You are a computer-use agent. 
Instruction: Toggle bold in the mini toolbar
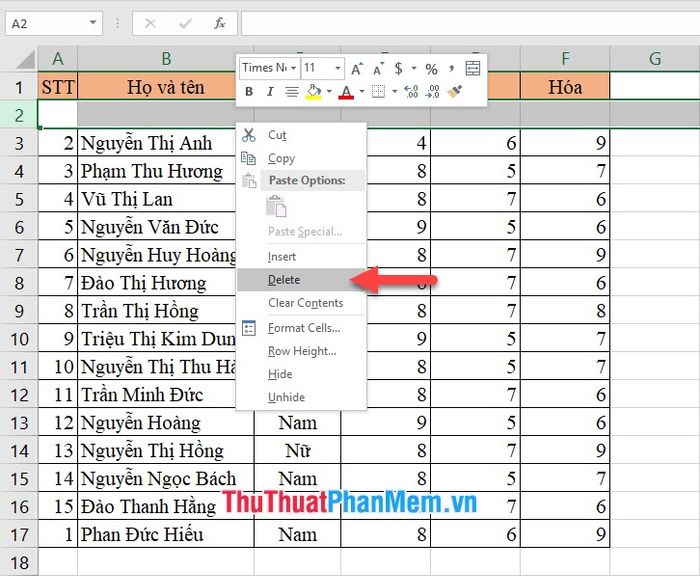(x=249, y=92)
